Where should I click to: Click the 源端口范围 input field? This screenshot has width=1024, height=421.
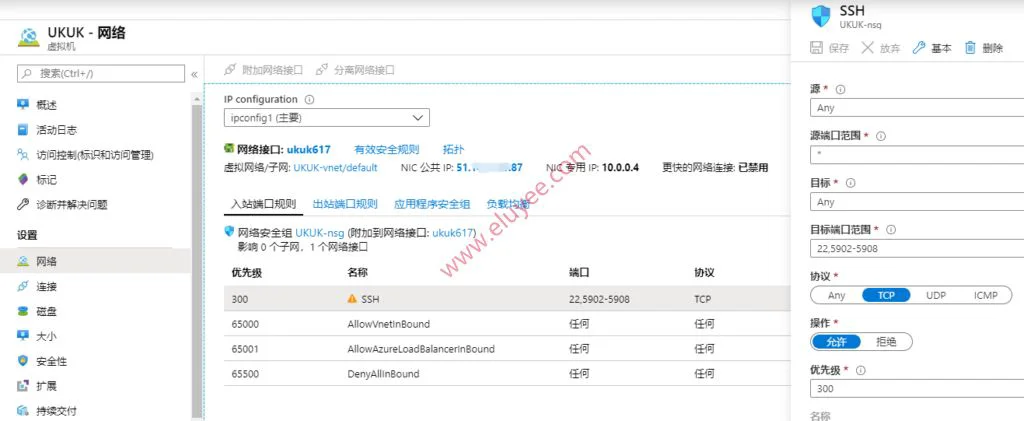click(916, 155)
